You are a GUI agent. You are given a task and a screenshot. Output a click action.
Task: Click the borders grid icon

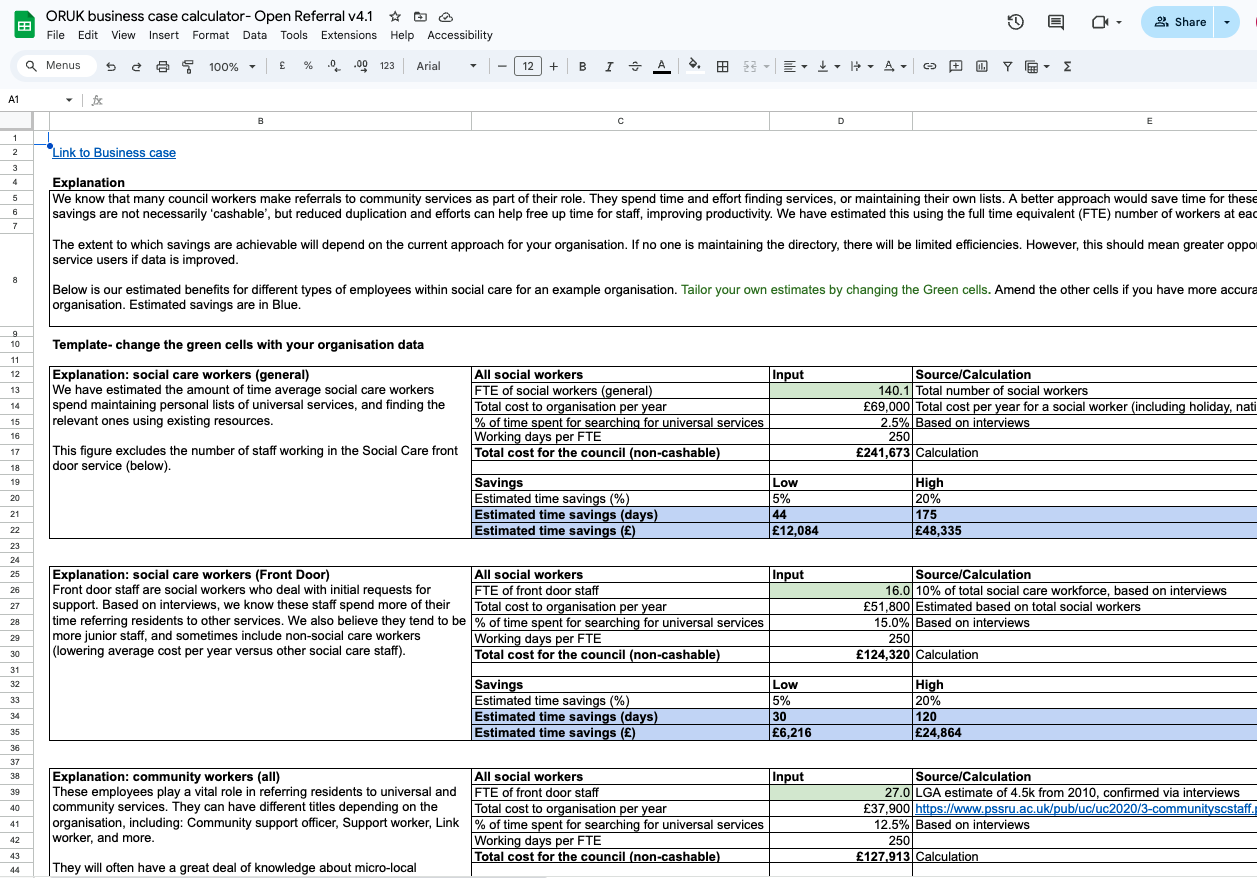[x=722, y=67]
